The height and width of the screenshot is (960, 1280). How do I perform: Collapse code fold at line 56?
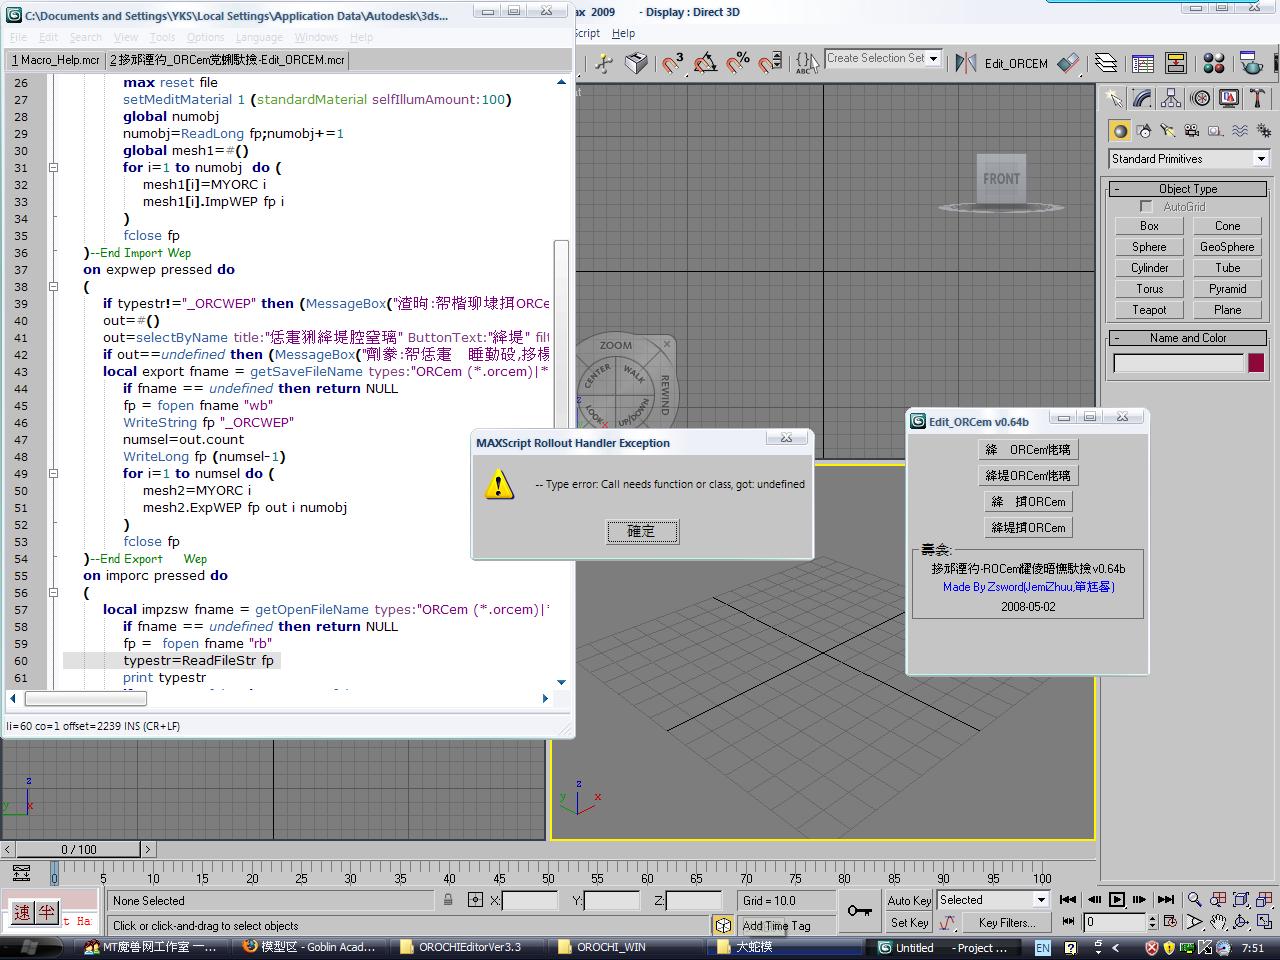[x=53, y=593]
